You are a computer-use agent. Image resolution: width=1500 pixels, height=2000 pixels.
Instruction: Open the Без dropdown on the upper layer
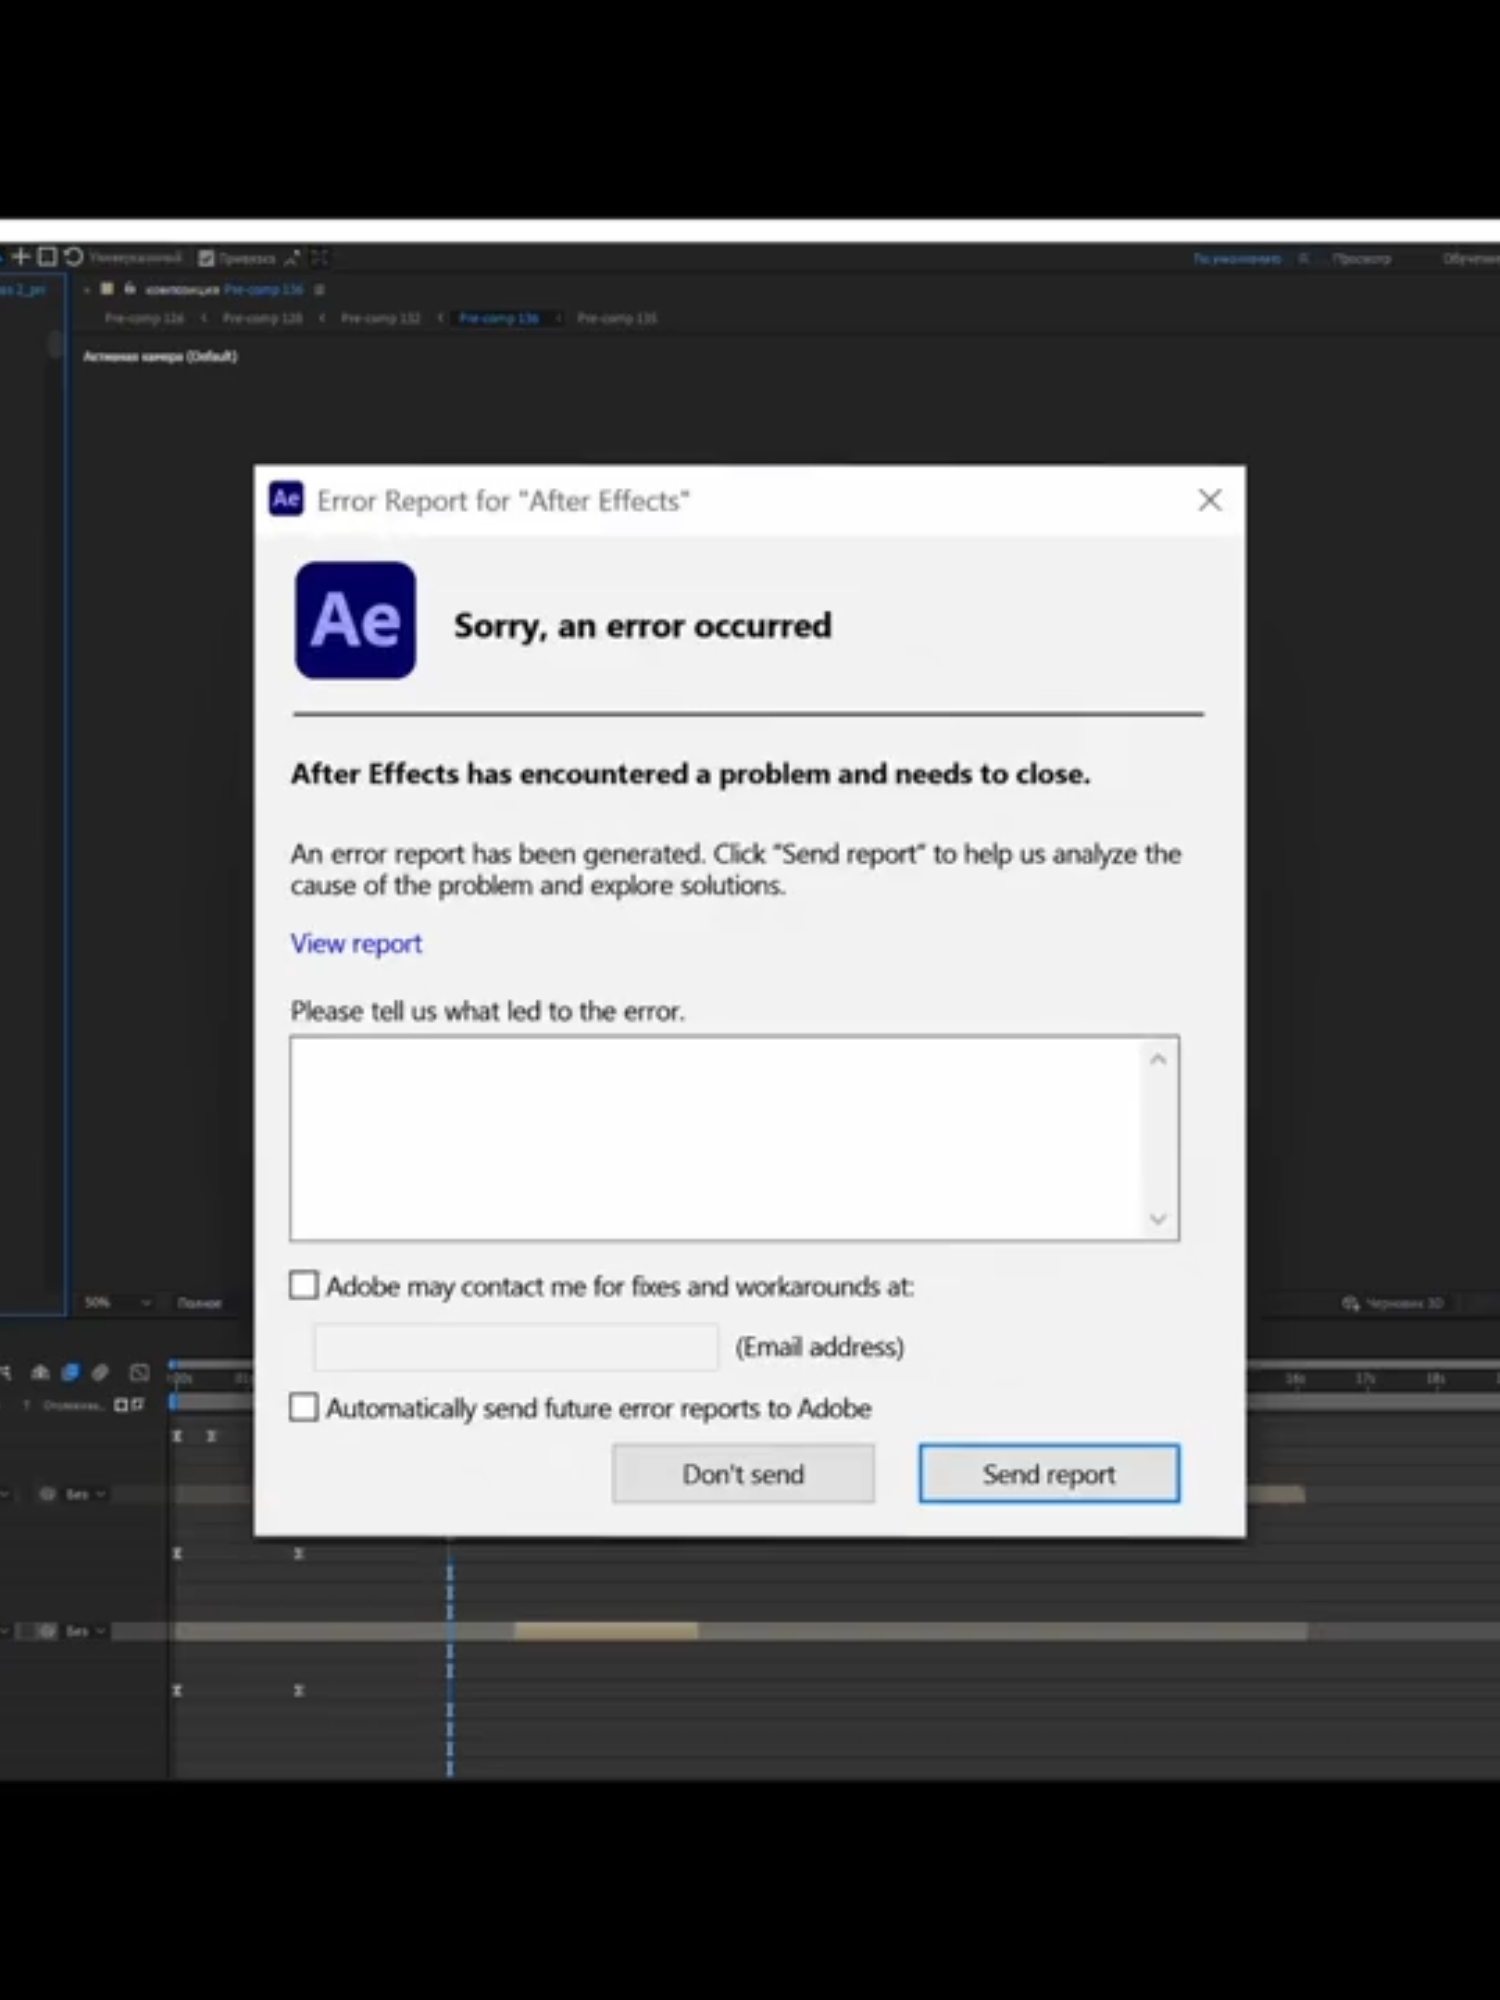pos(85,1494)
